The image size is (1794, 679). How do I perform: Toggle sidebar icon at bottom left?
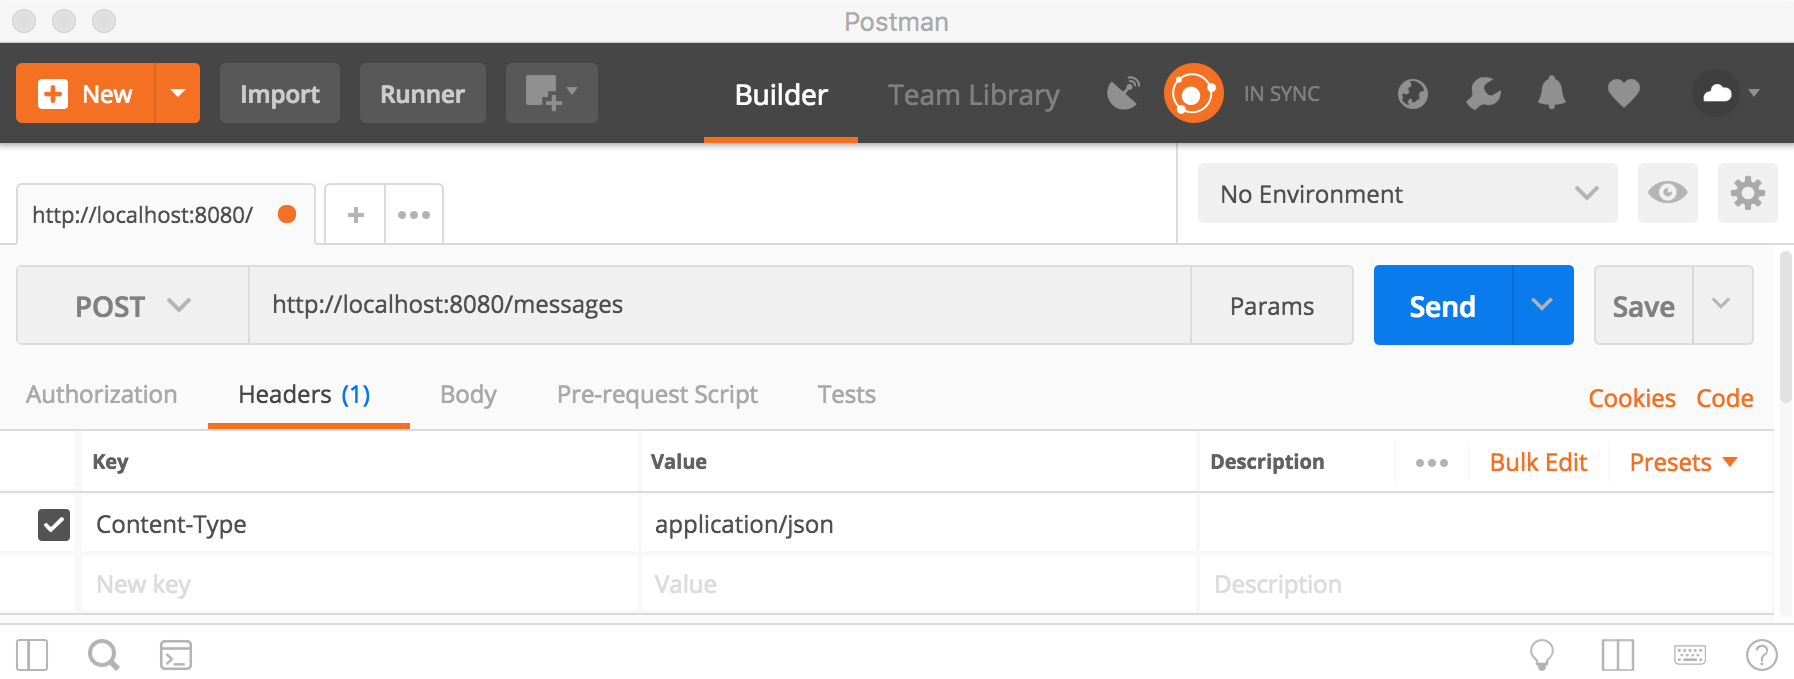coord(32,655)
